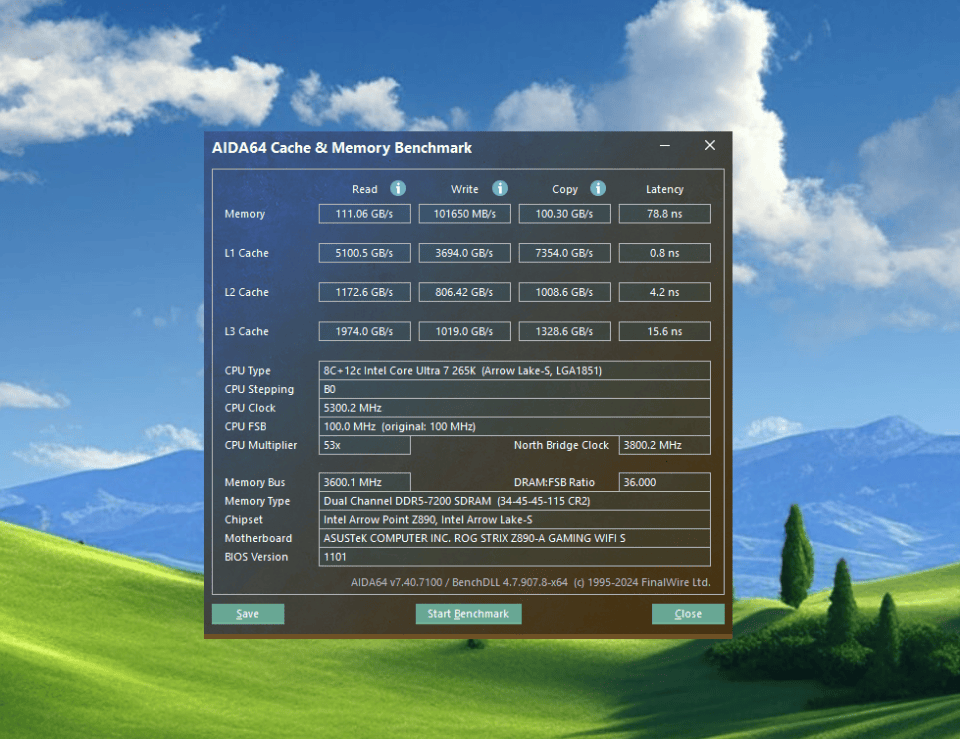Click the Copy column header label
The width and height of the screenshot is (960, 739).
[x=565, y=189]
